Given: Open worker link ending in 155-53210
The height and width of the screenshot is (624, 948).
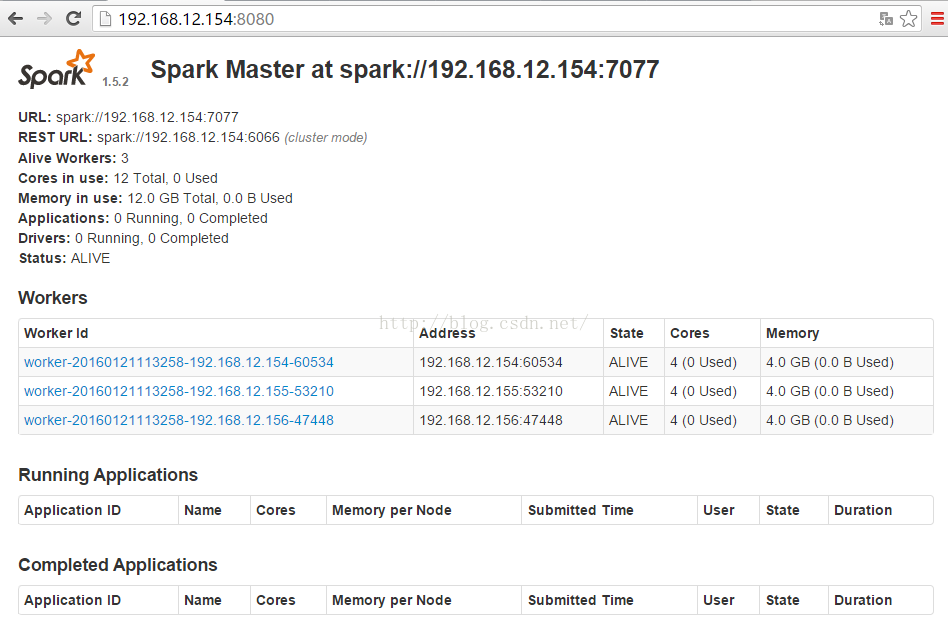Looking at the screenshot, I should point(179,391).
